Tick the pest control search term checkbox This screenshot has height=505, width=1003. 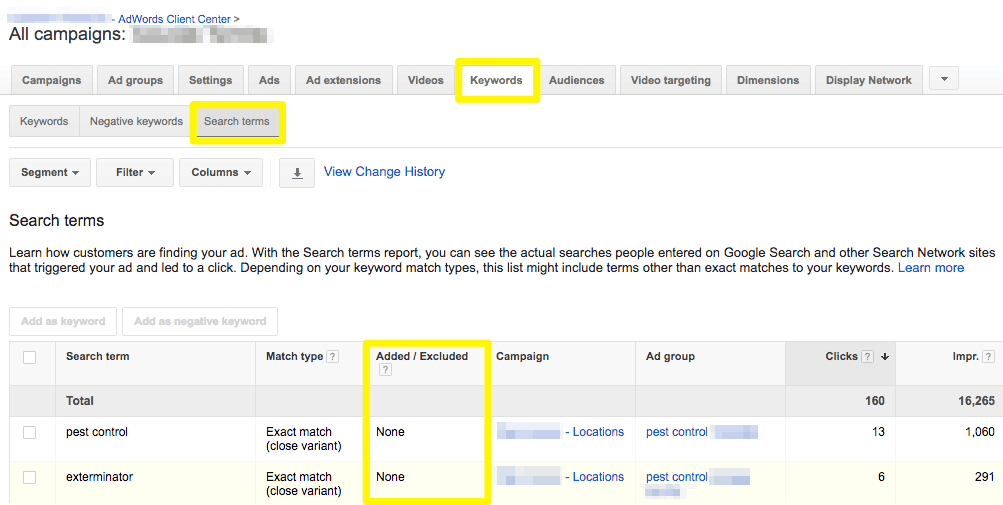pyautogui.click(x=29, y=433)
